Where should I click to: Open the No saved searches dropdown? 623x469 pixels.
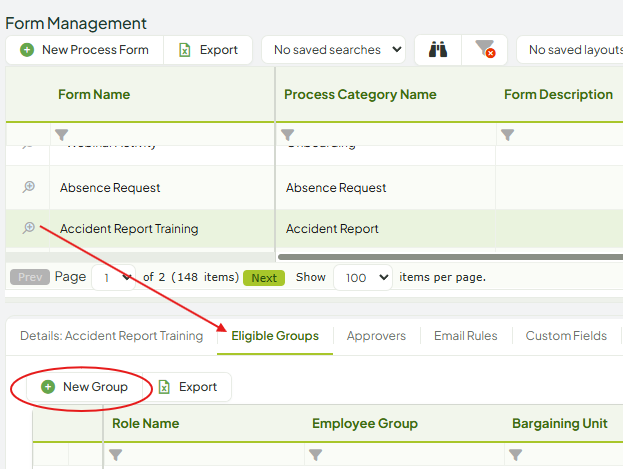[333, 50]
